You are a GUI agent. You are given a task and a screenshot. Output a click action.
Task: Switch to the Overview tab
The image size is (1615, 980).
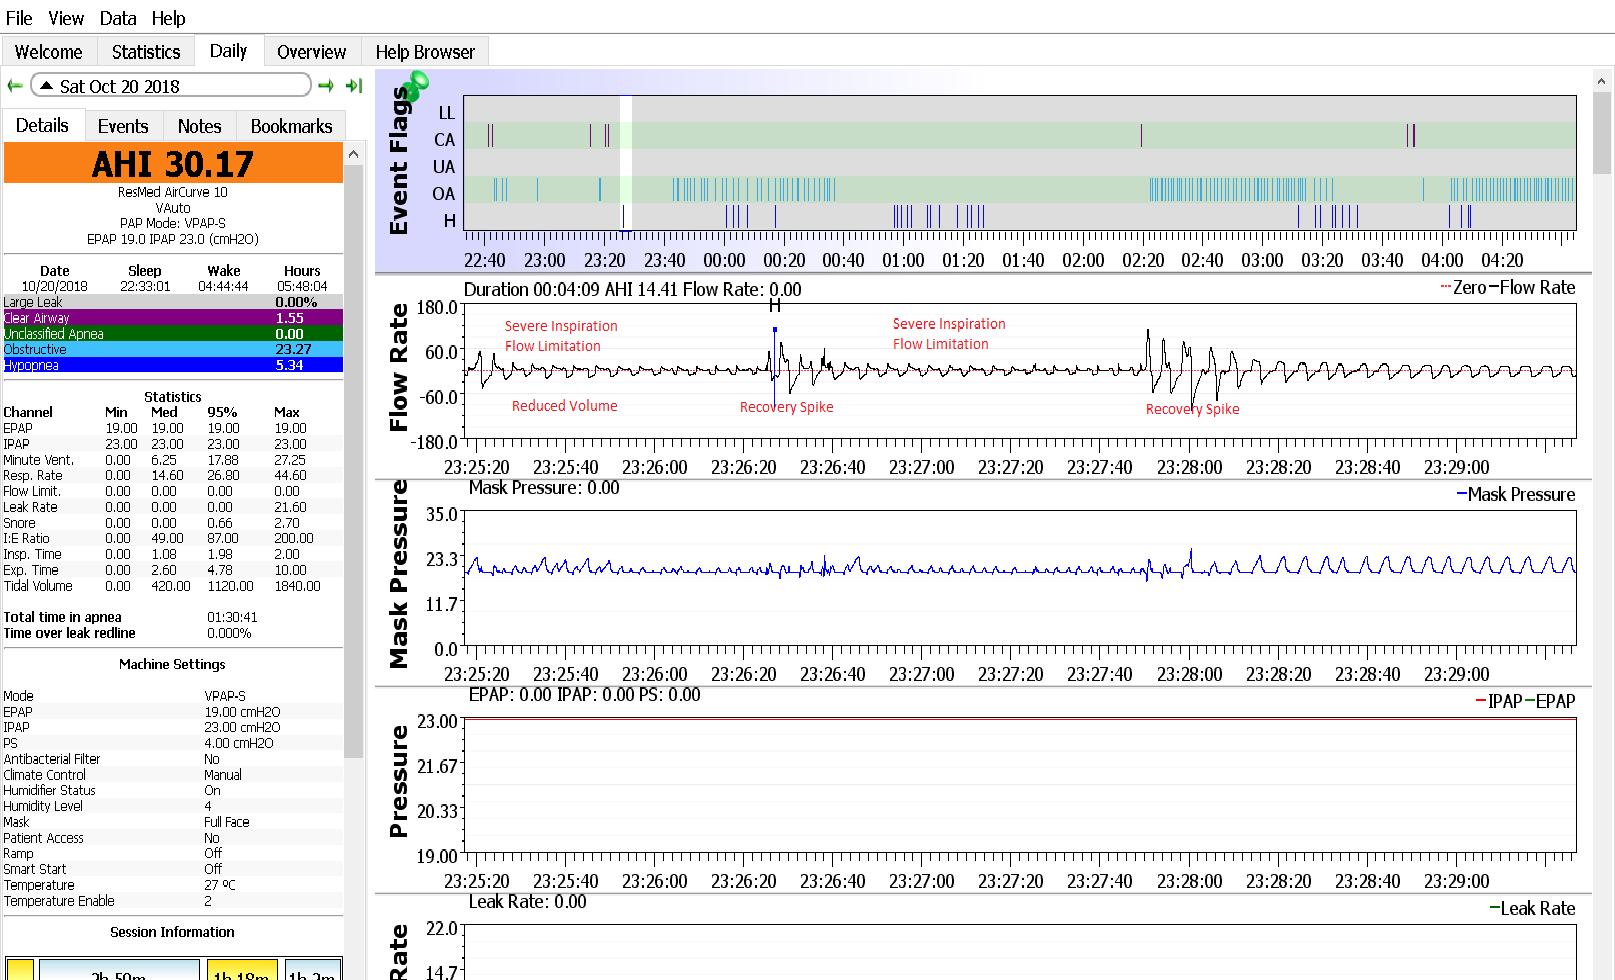pyautogui.click(x=311, y=52)
